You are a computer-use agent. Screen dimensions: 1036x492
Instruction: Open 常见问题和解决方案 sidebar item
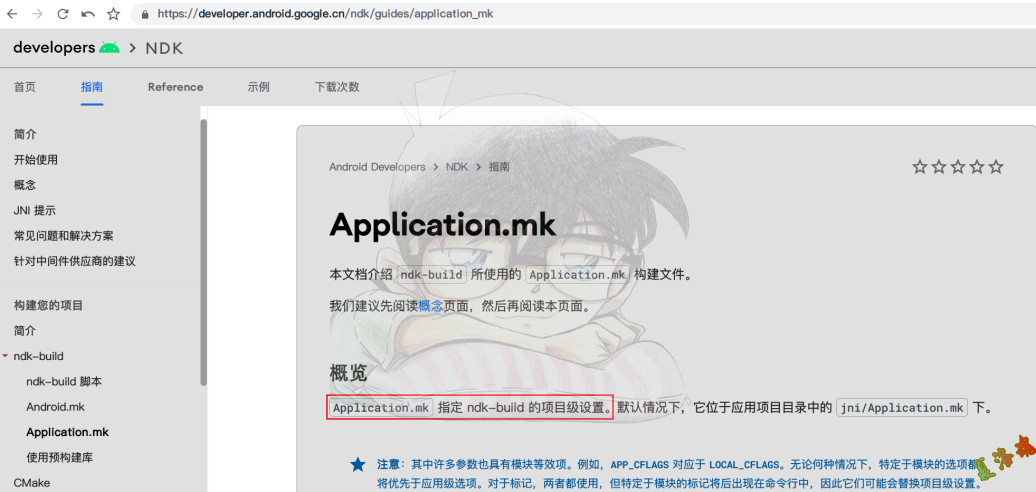tap(63, 236)
